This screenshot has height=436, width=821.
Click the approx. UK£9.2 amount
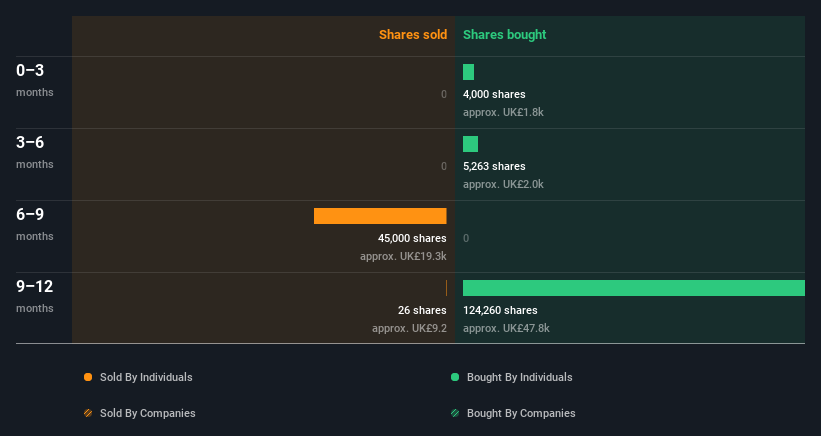(x=409, y=328)
